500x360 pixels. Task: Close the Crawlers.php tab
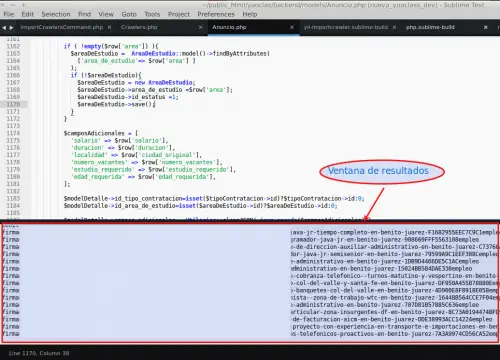coord(201,27)
